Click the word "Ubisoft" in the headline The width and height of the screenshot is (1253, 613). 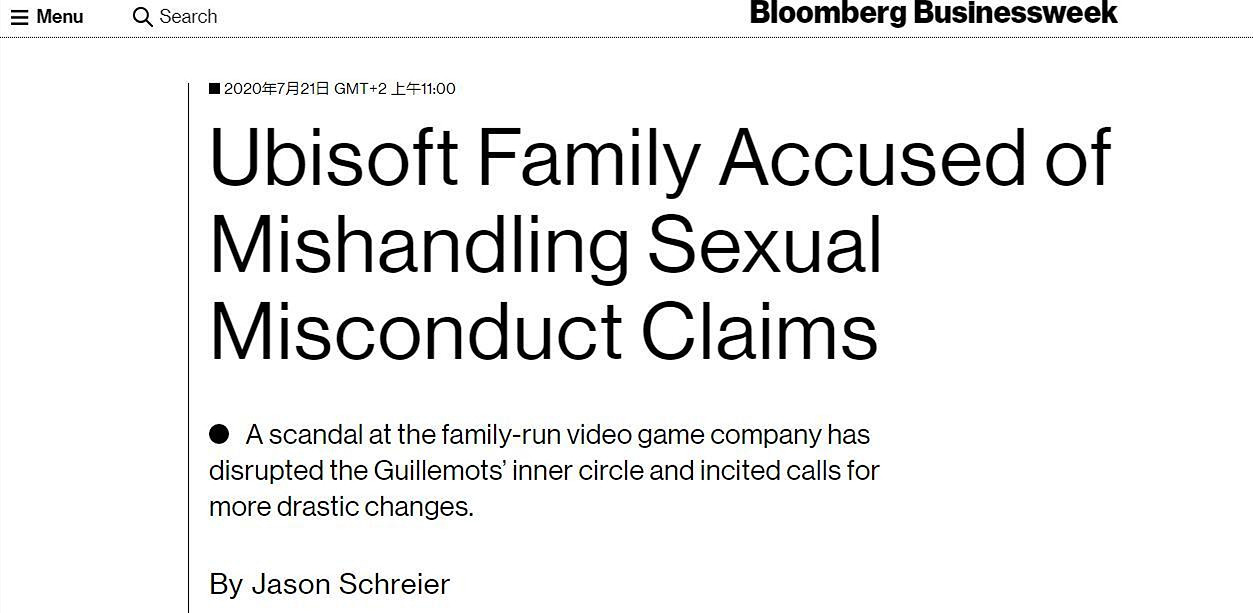pos(333,158)
